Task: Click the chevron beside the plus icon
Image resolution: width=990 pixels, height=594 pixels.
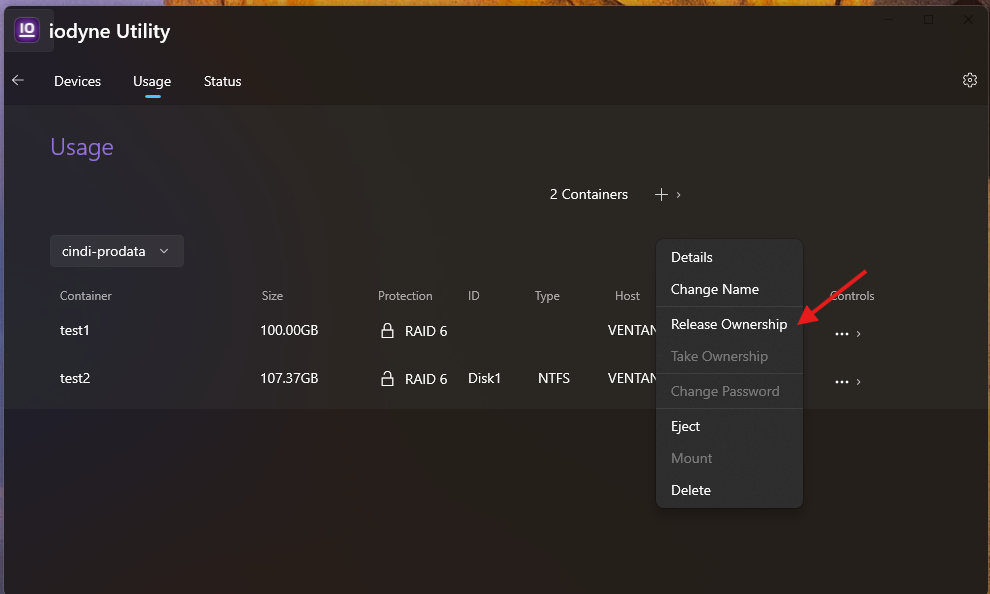Action: click(679, 195)
